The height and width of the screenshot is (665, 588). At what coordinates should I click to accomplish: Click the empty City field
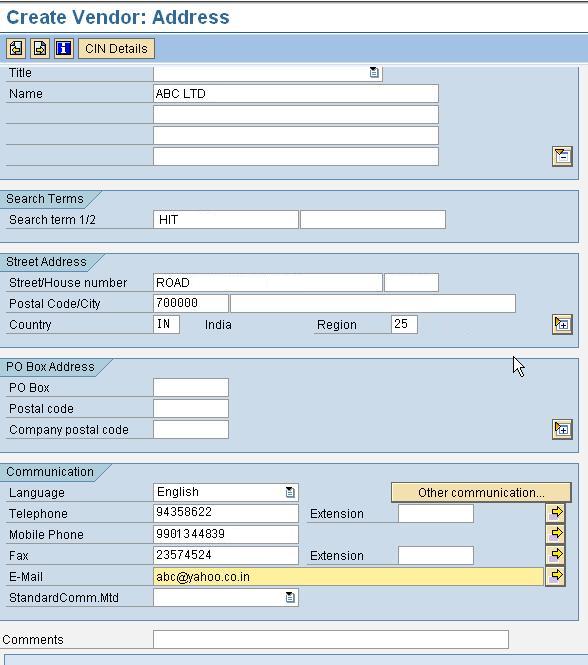(373, 303)
